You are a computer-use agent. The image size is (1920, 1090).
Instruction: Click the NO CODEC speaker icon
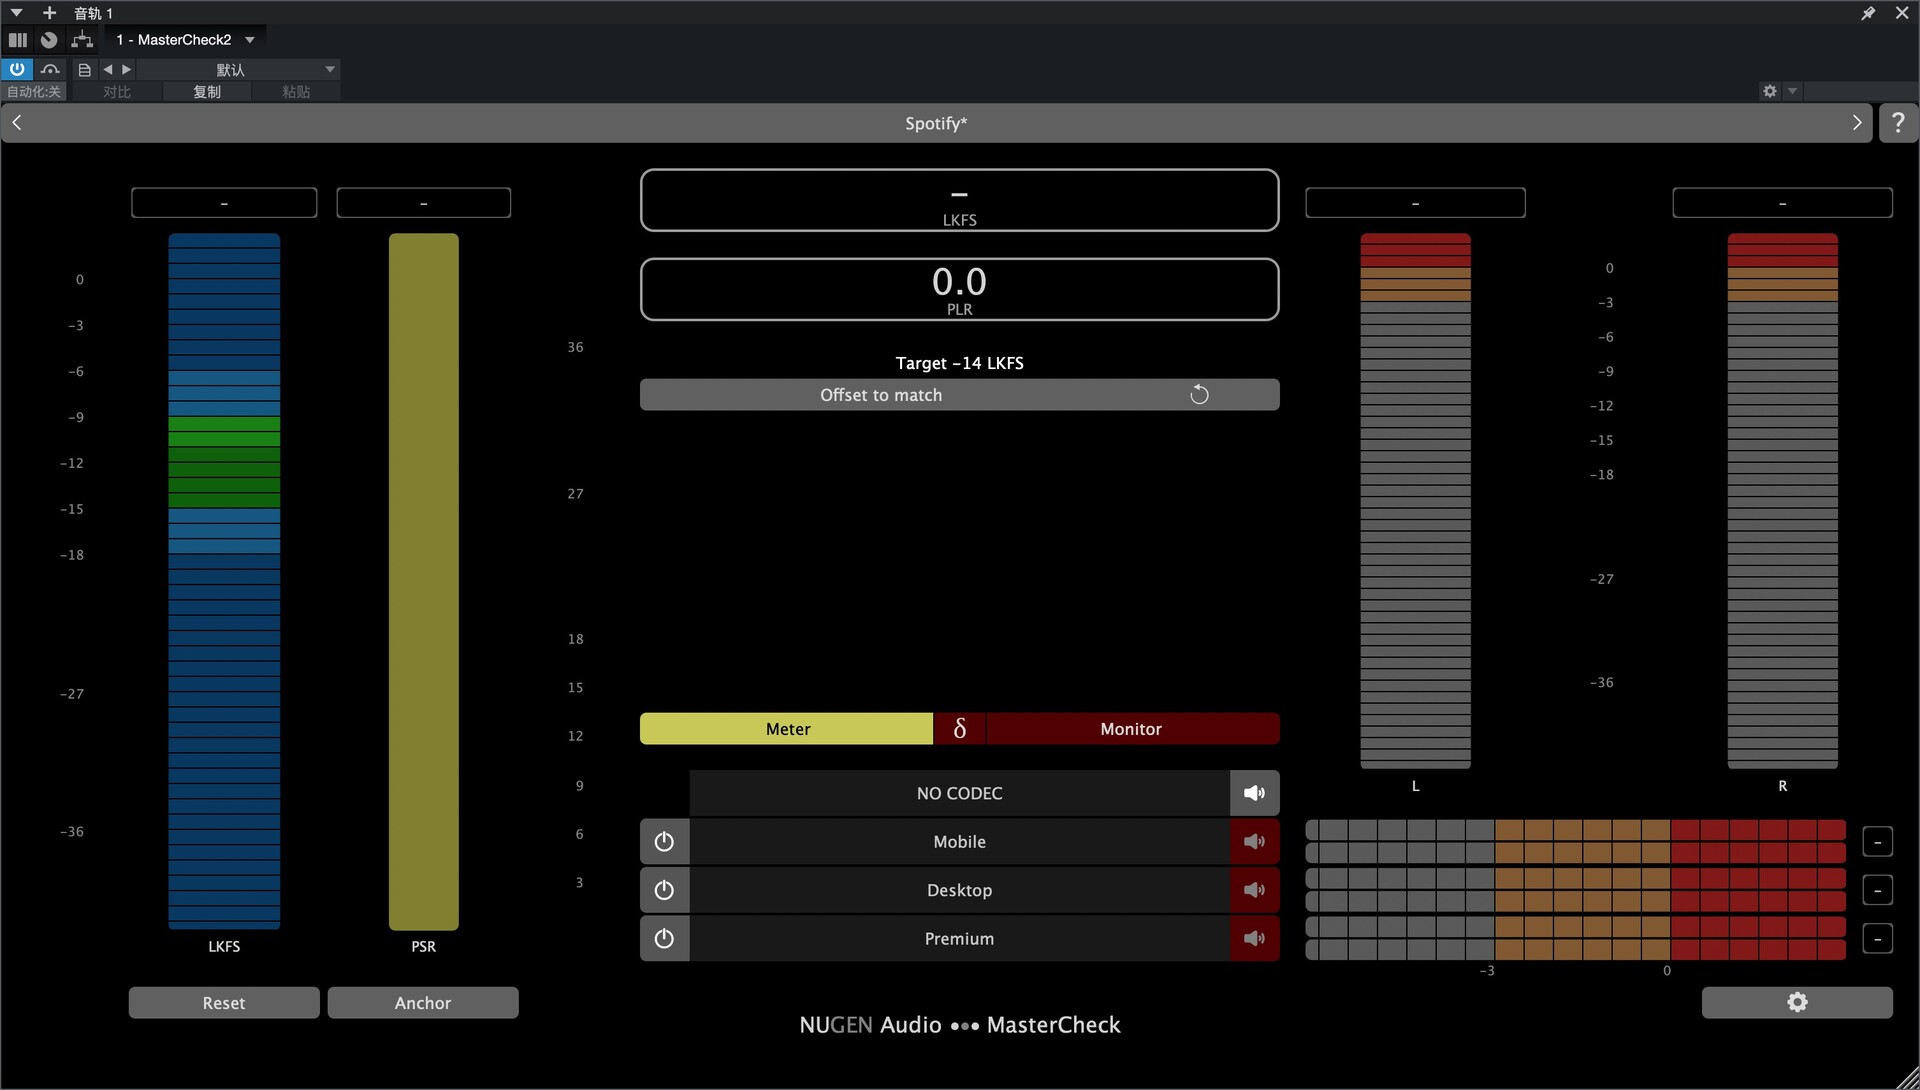(x=1254, y=793)
